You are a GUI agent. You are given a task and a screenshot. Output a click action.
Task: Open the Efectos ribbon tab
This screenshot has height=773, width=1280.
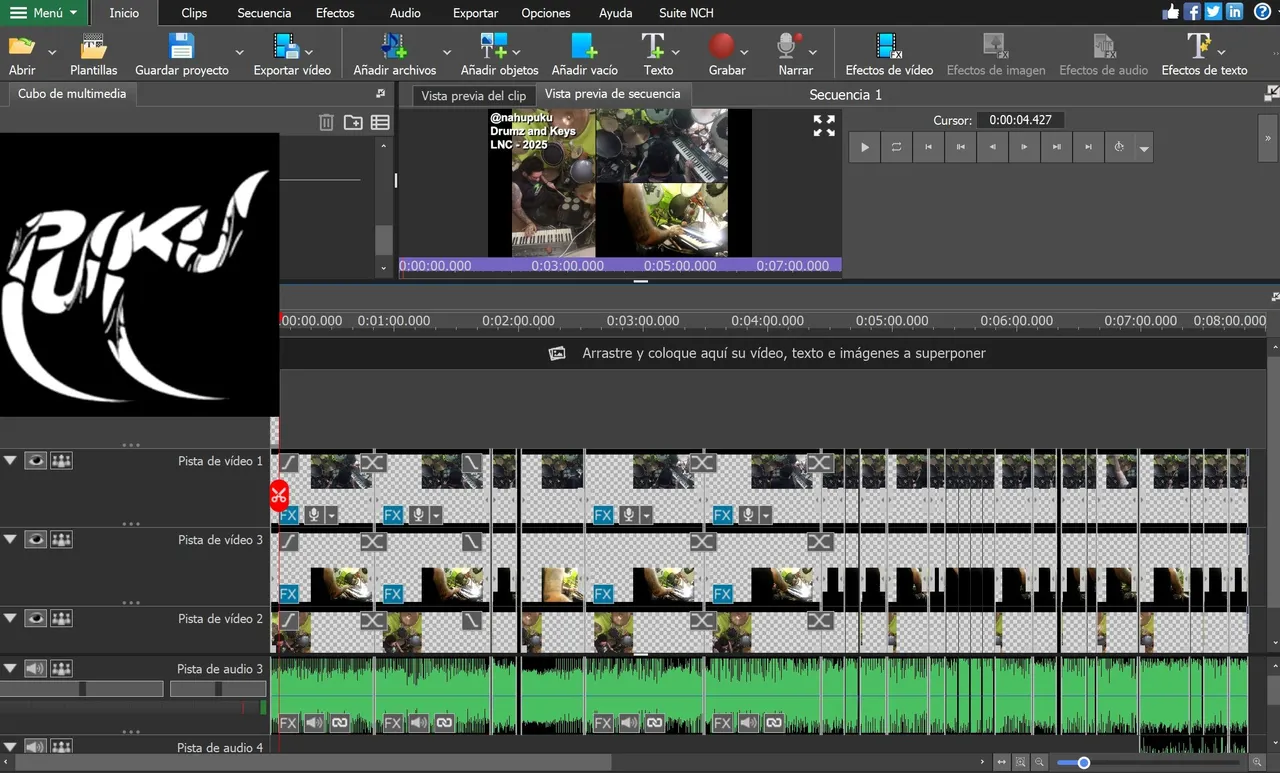[335, 13]
